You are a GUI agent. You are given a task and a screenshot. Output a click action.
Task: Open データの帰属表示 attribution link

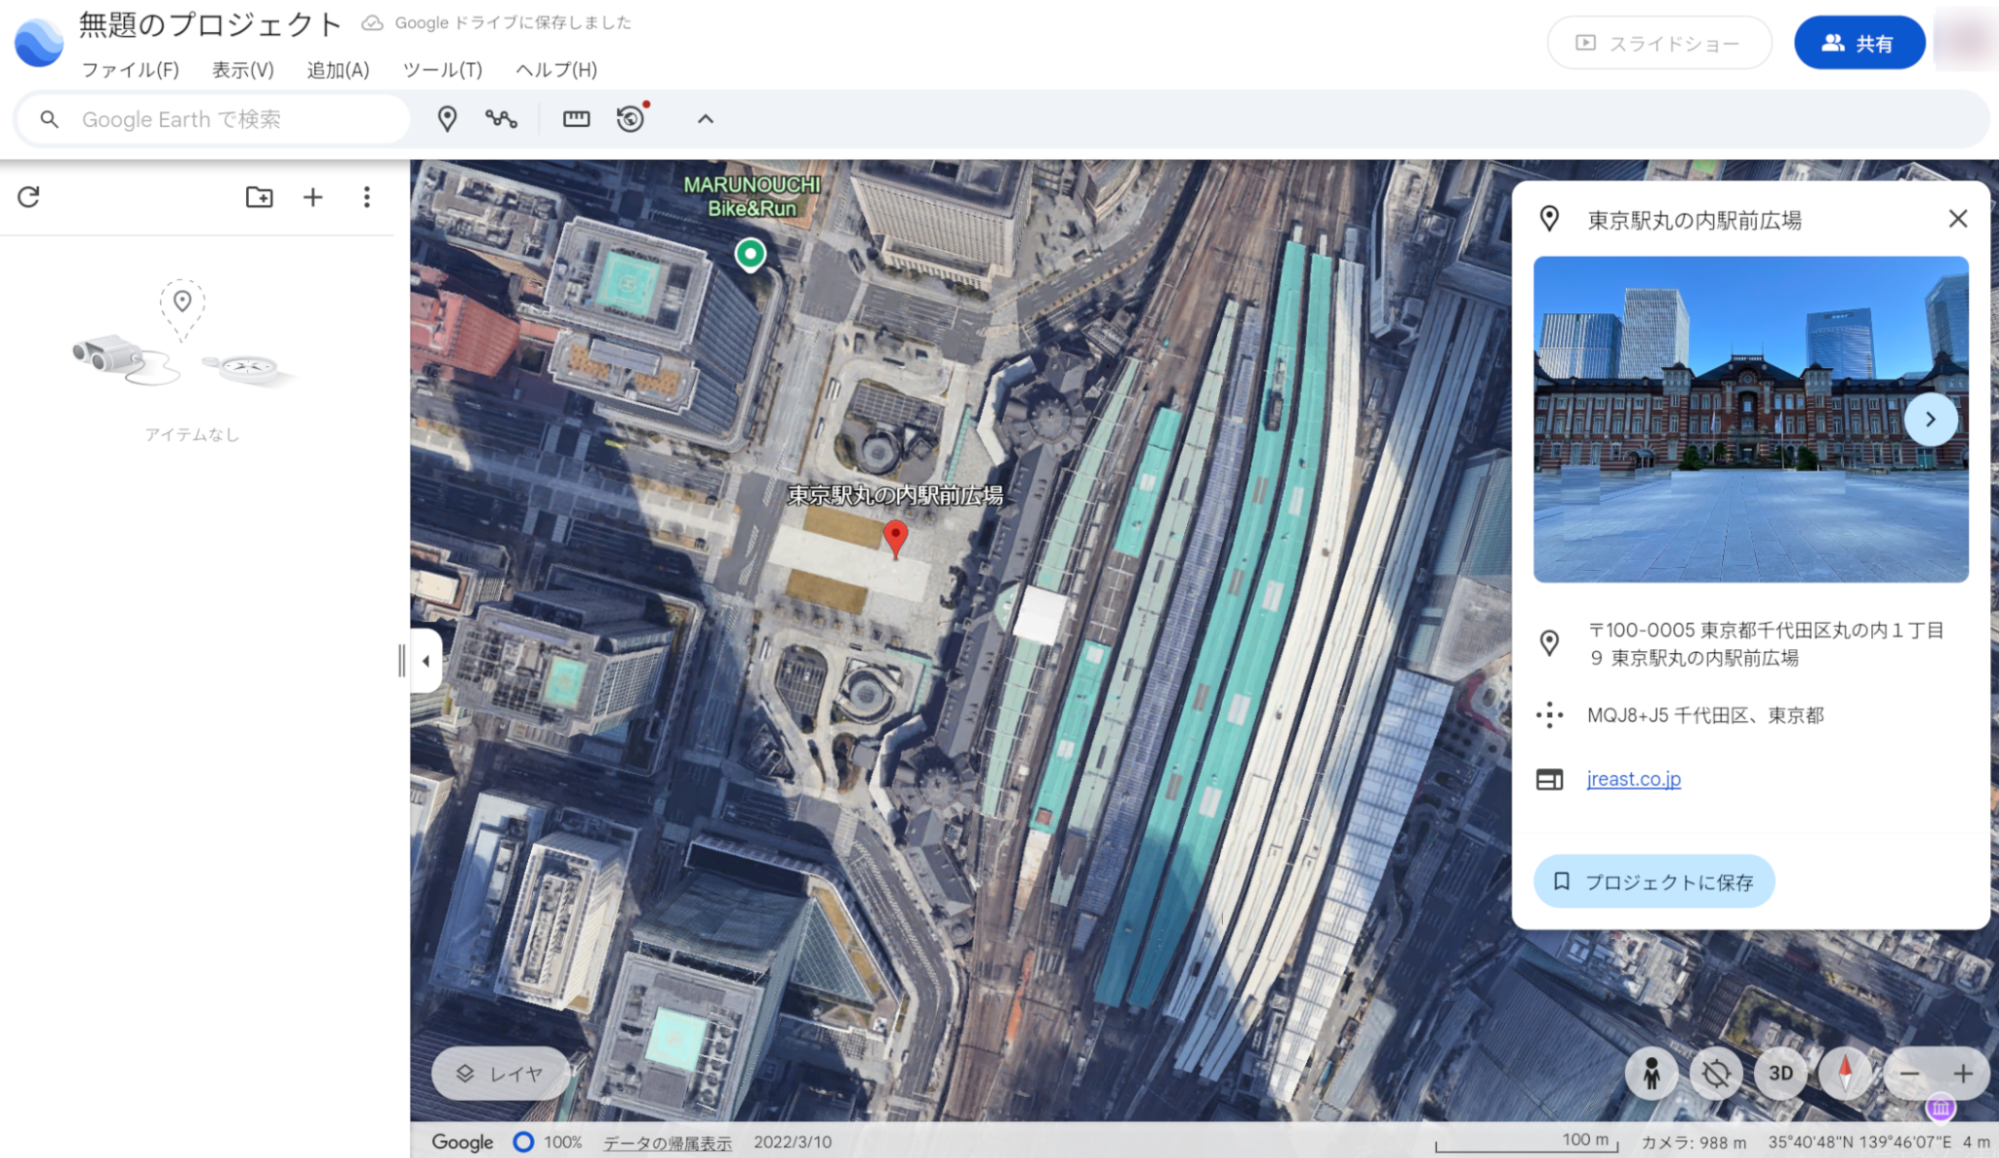click(667, 1142)
